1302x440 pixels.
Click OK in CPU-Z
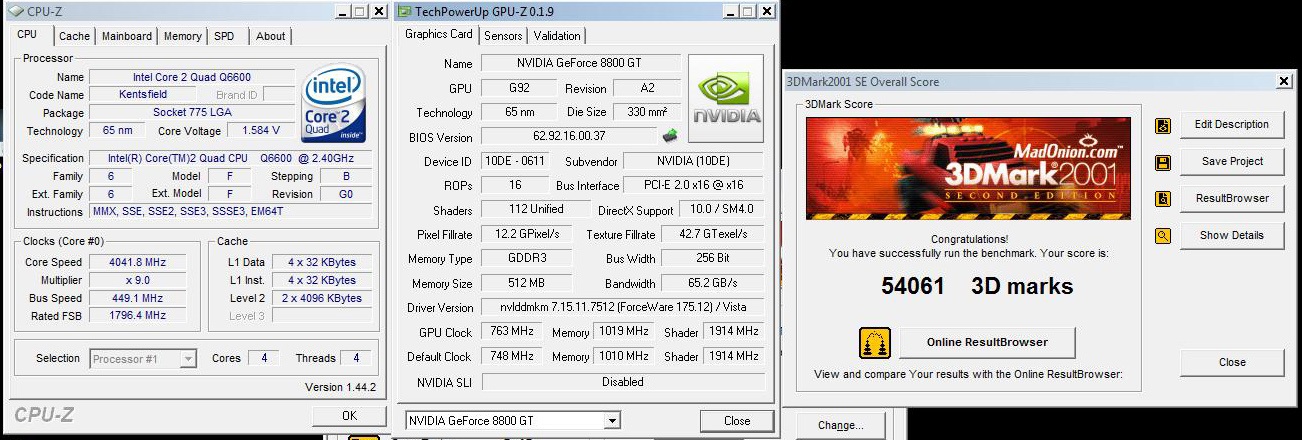(x=349, y=415)
